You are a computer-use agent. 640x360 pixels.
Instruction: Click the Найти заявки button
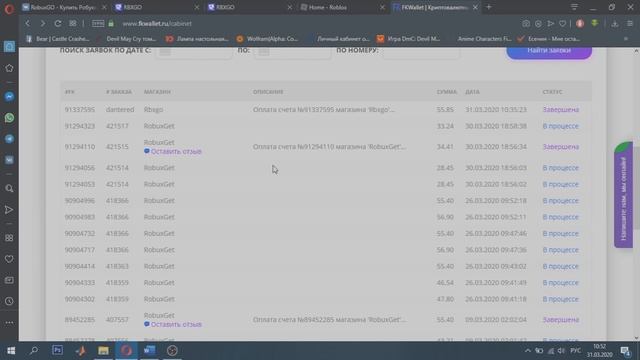(549, 52)
